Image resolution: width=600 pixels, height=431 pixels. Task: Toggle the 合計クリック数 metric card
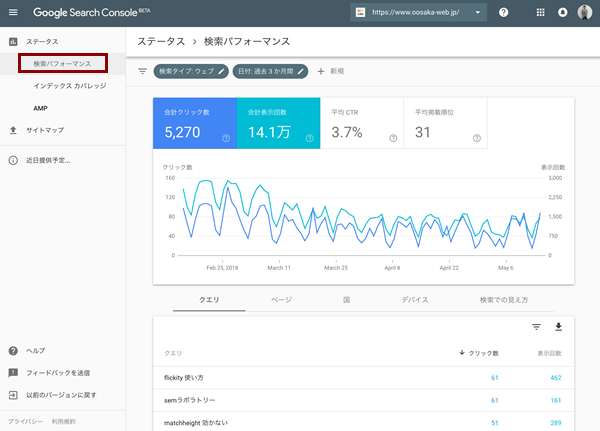[195, 123]
